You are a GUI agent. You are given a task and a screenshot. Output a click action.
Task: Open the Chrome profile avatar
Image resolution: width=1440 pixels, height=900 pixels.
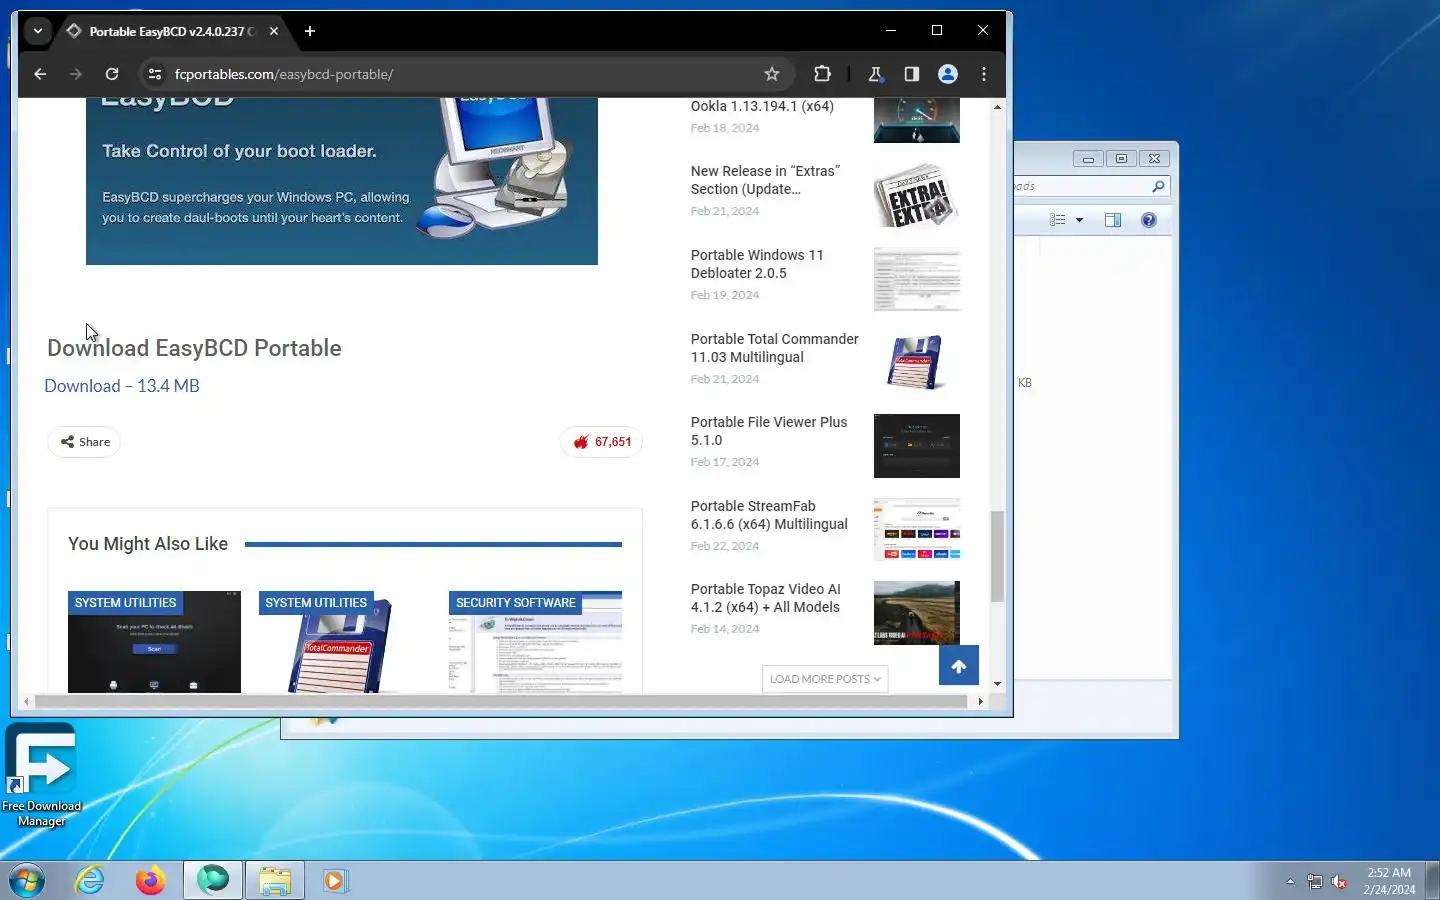pyautogui.click(x=948, y=74)
